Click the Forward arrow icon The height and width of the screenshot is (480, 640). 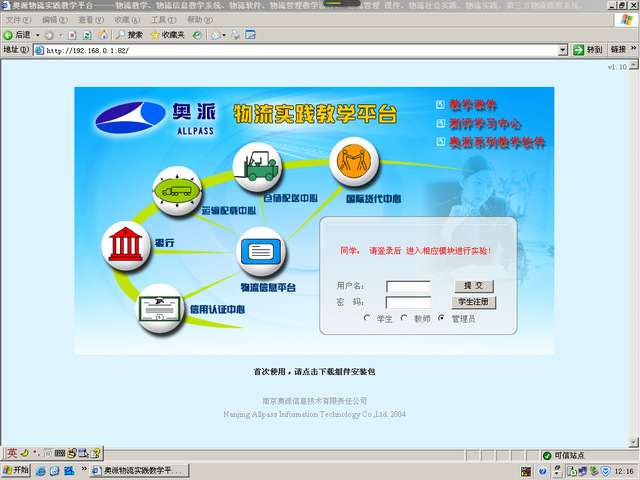click(49, 36)
